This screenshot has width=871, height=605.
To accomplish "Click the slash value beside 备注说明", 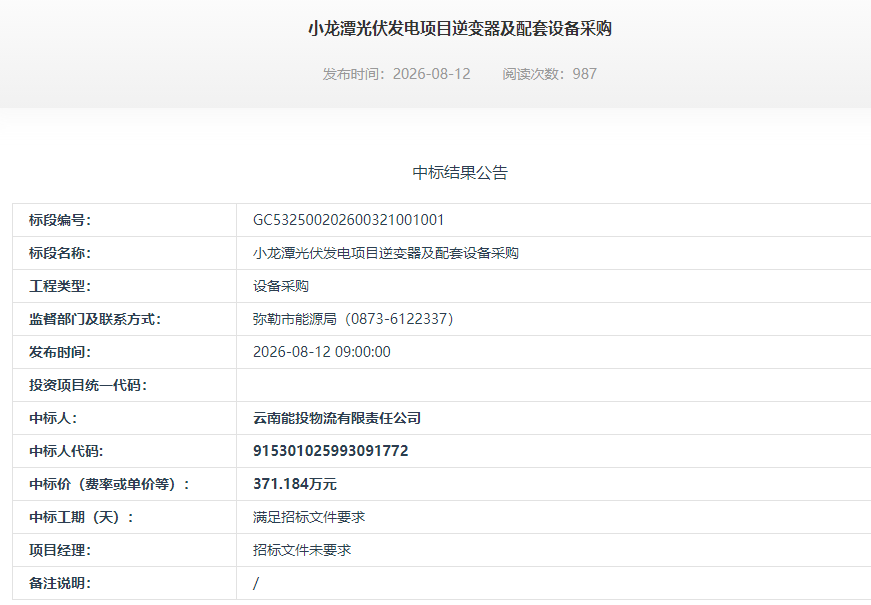I will pyautogui.click(x=256, y=583).
